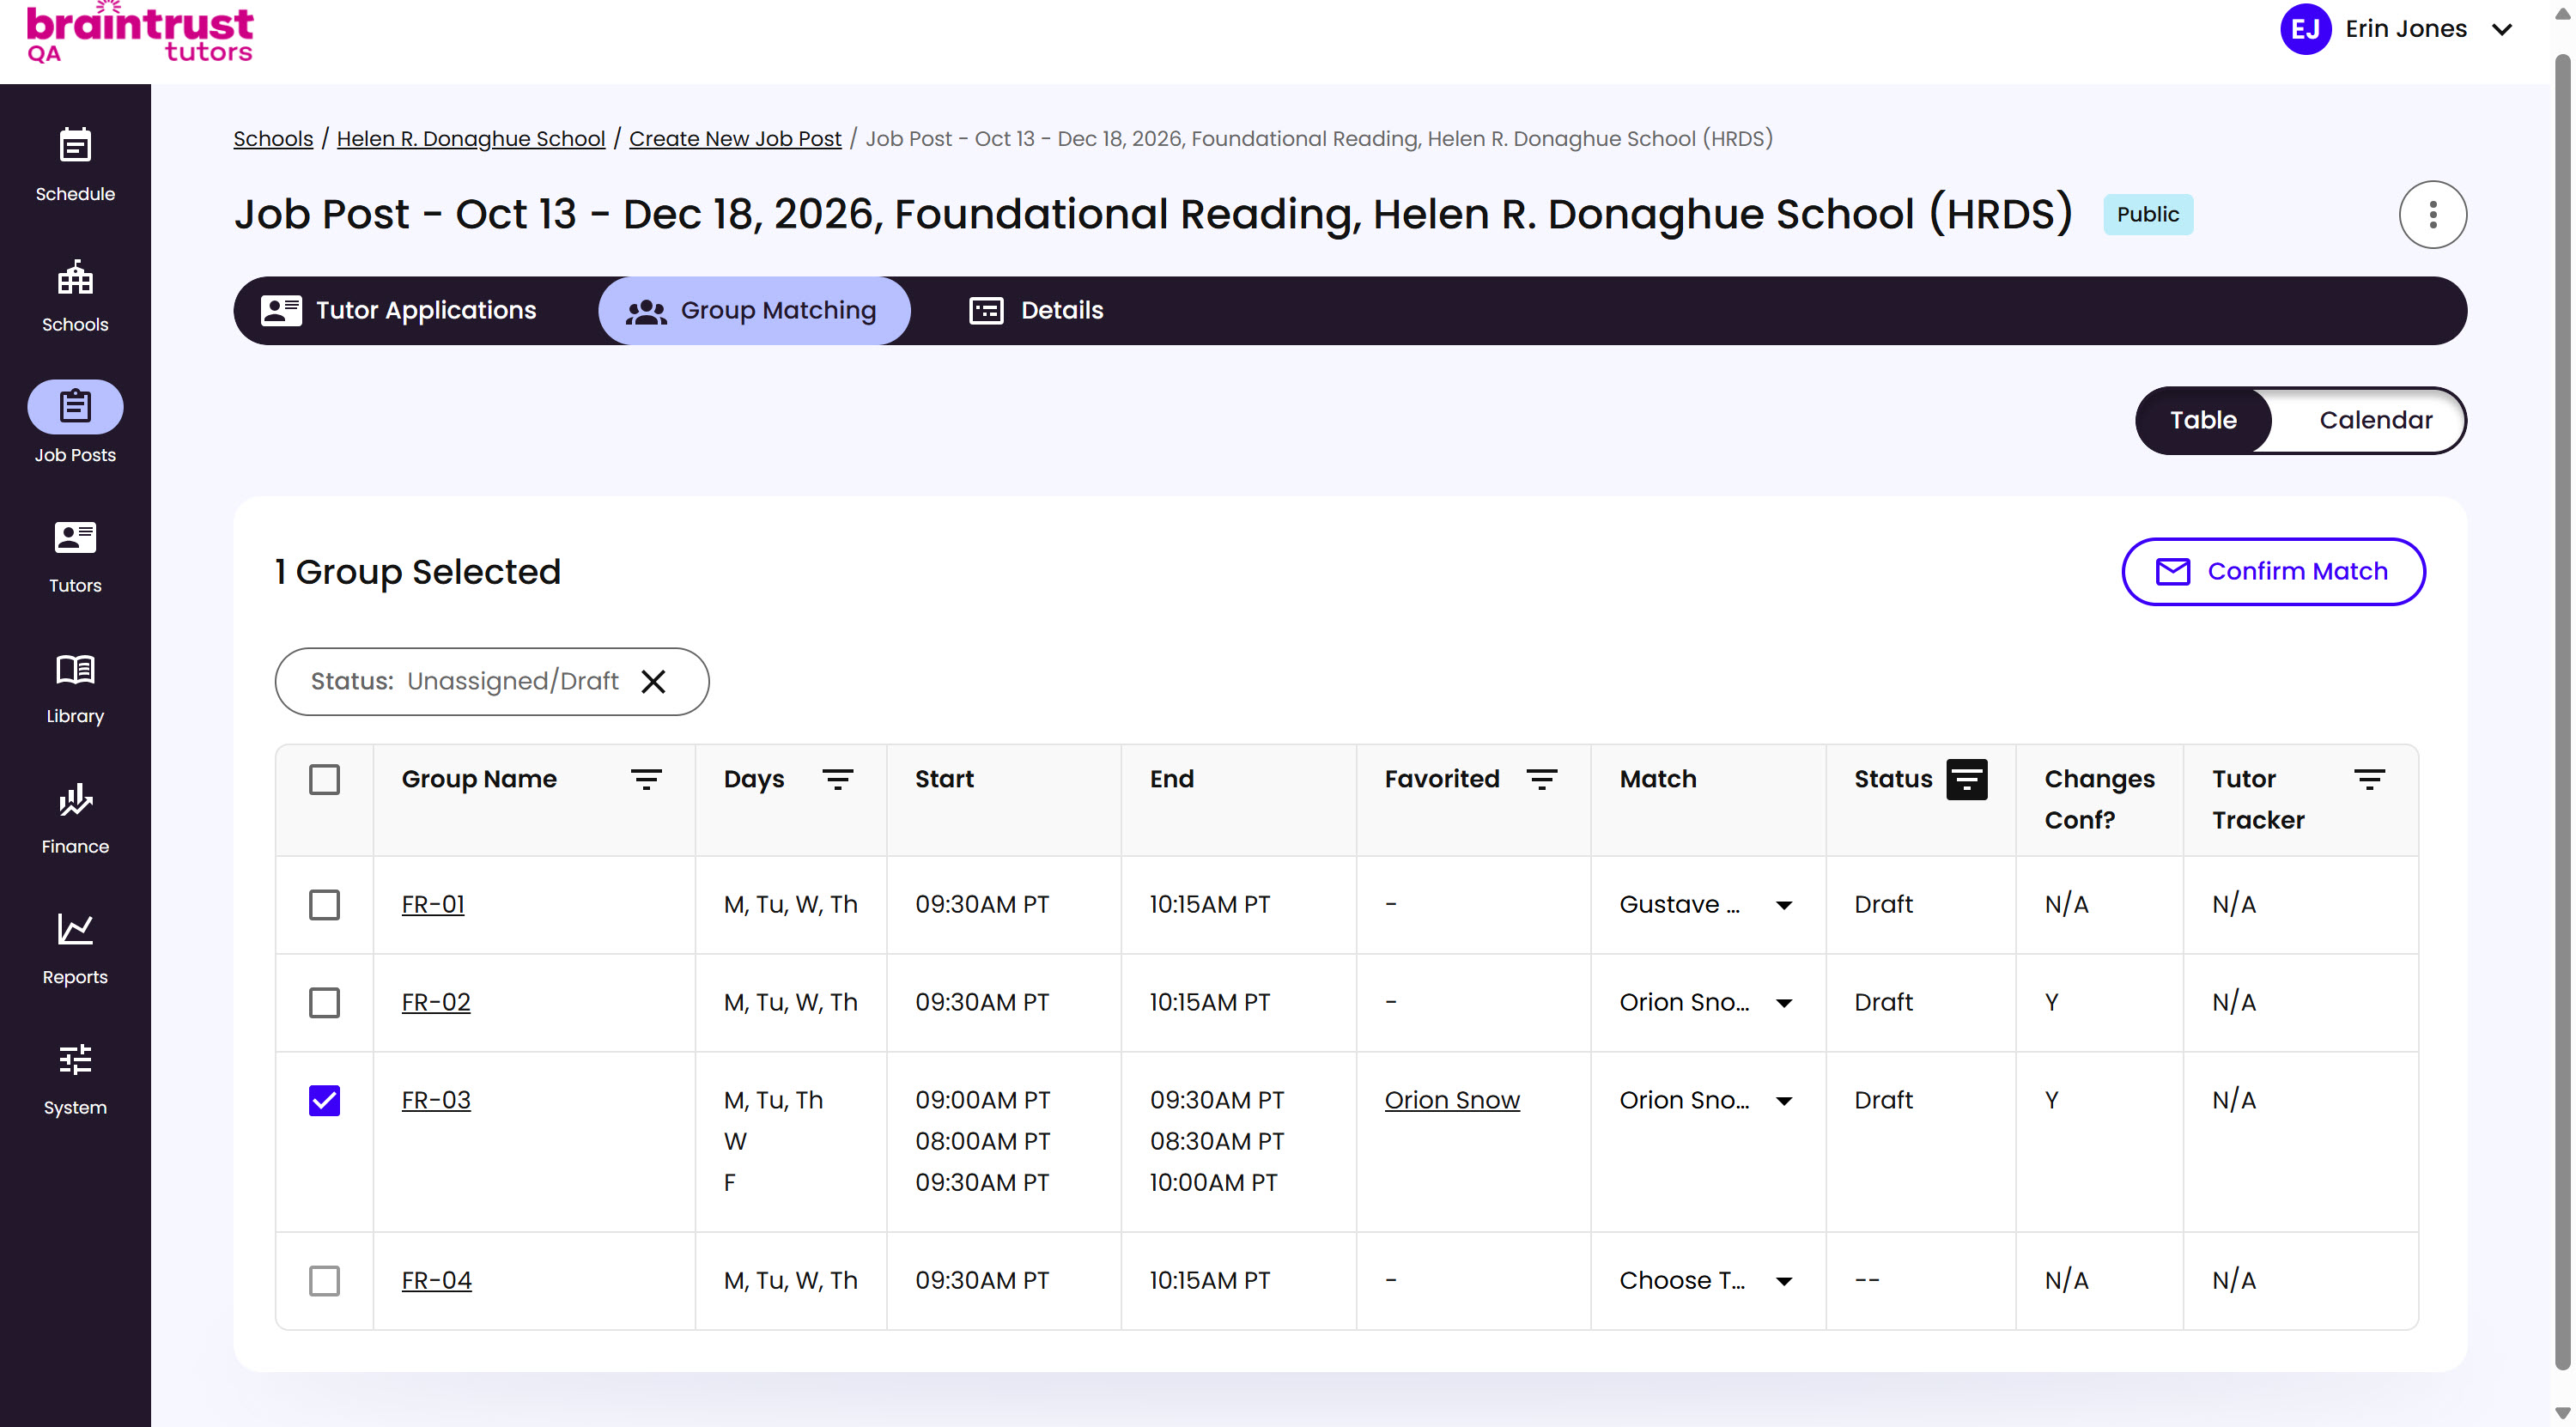Click the Confirm Match button

[x=2273, y=571]
